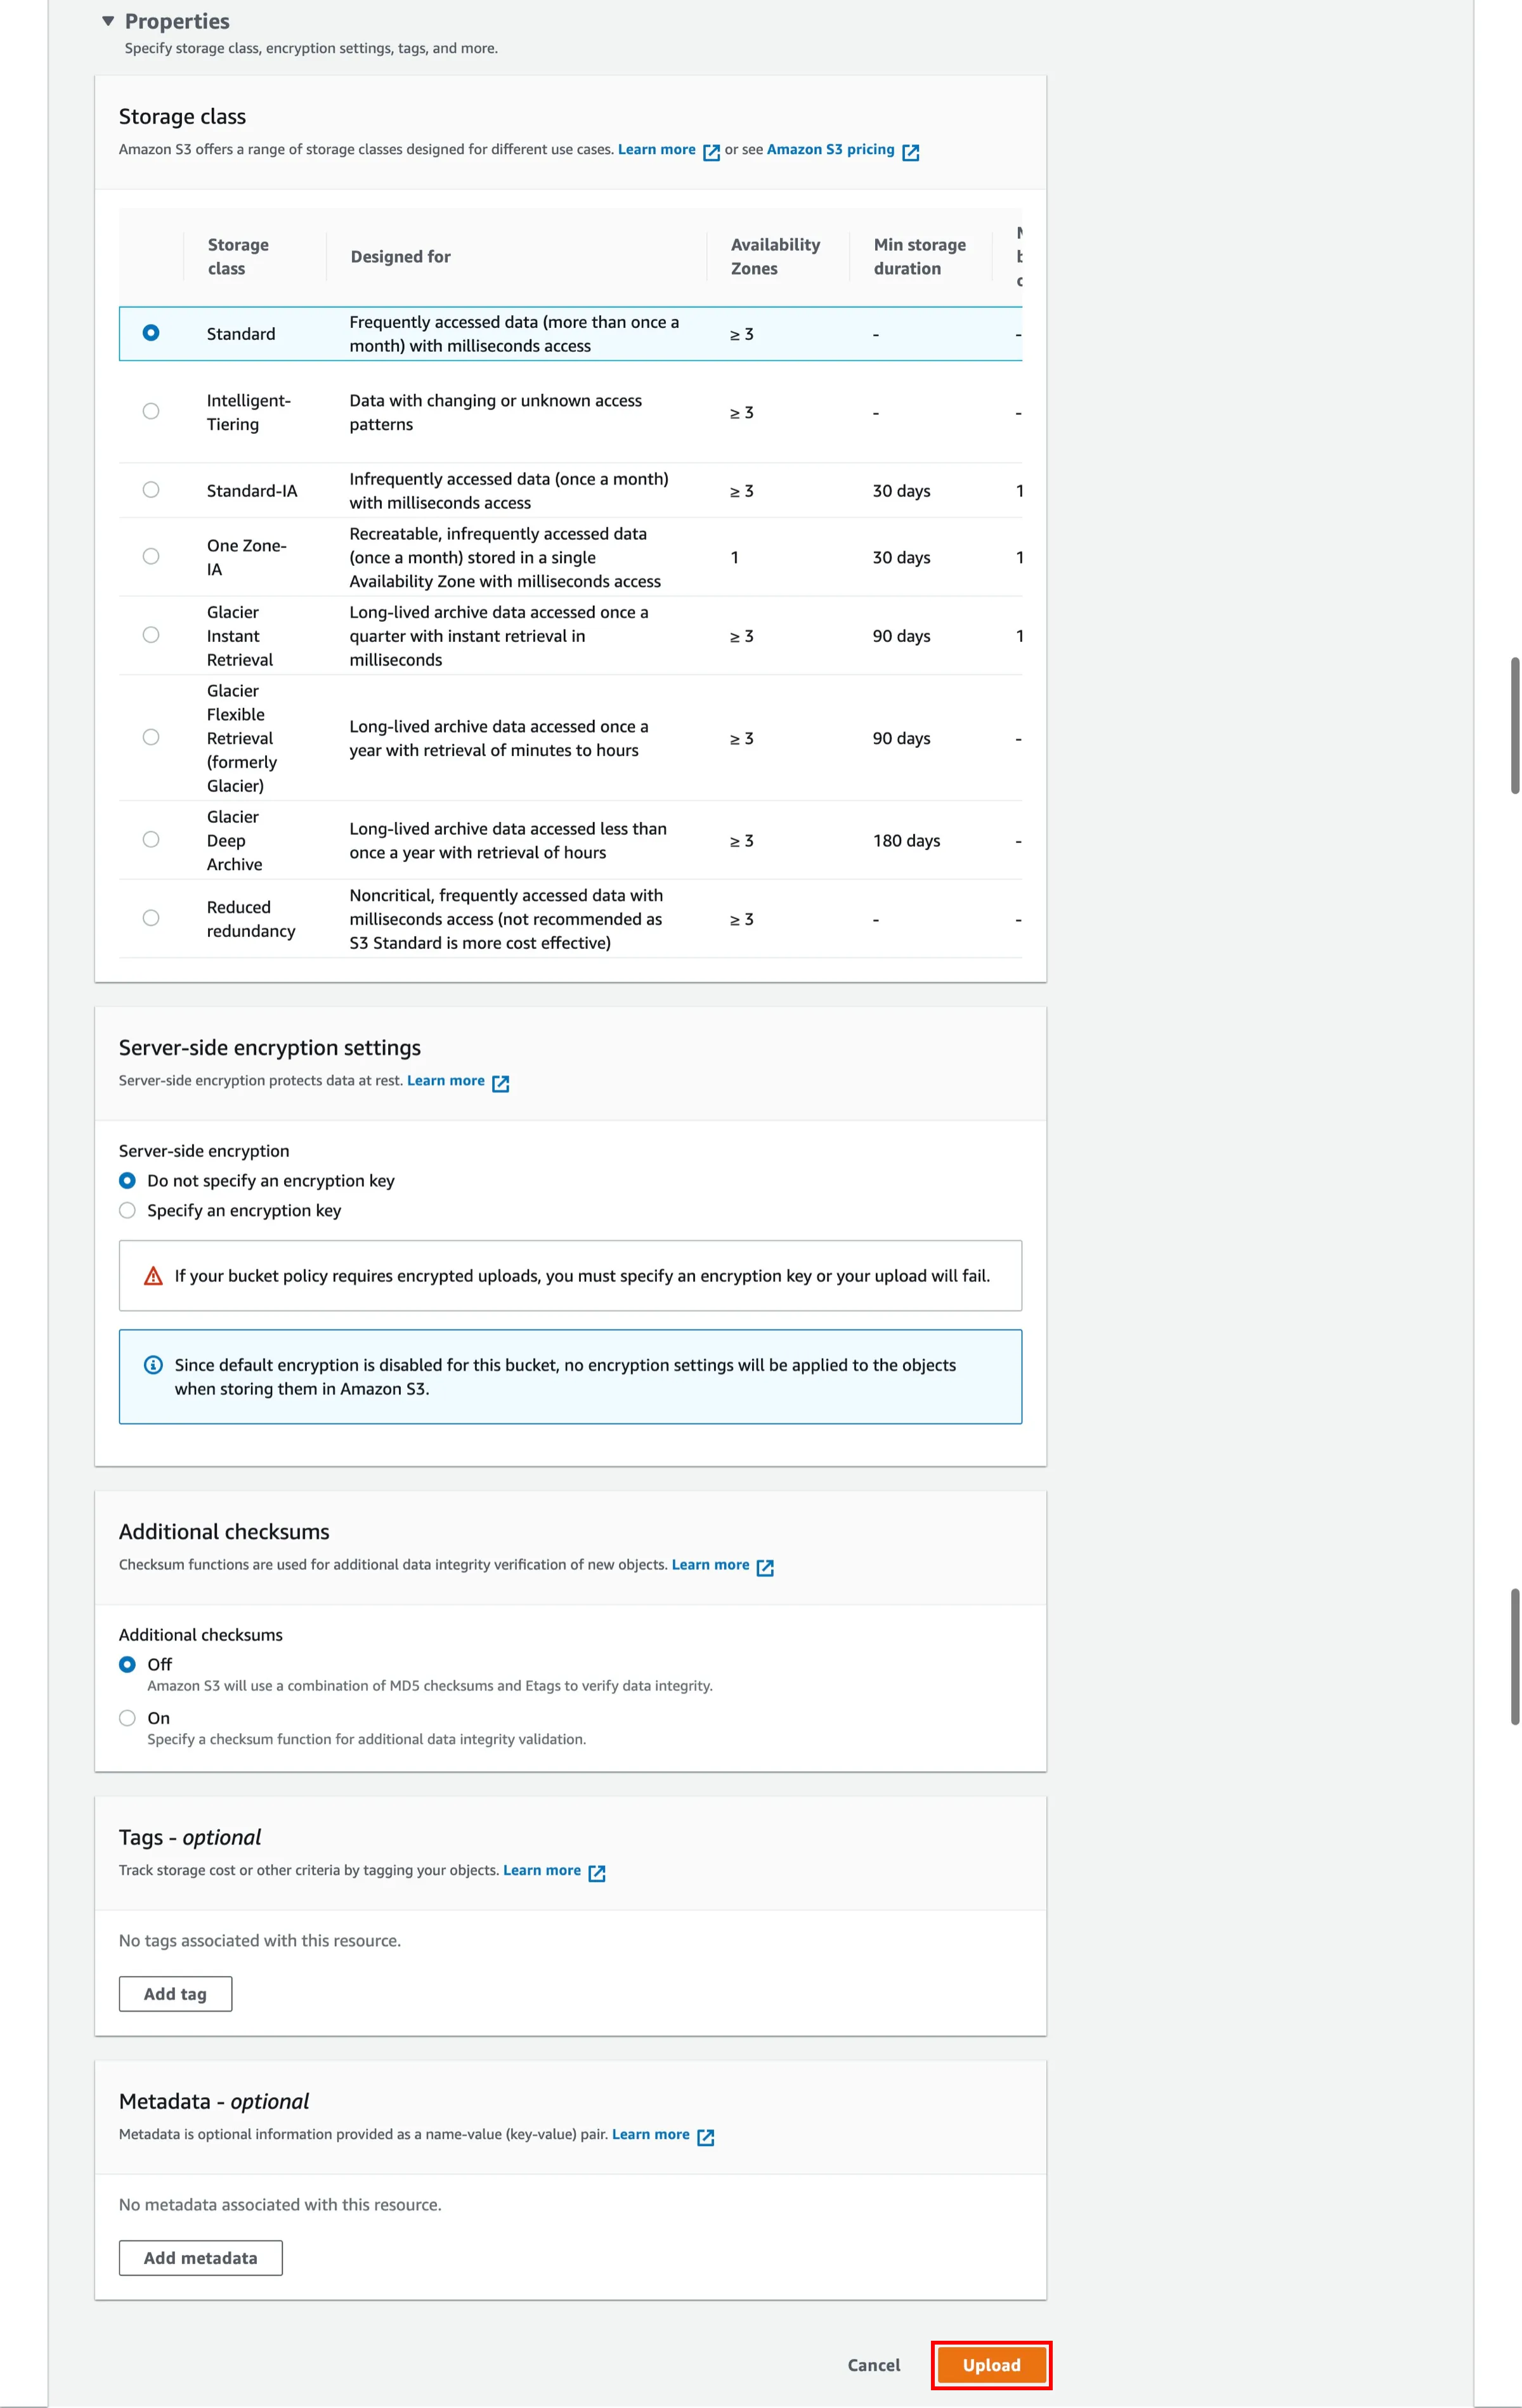Click the page vertical scrollbar thumb
Viewport: 1522px width, 2408px height.
pos(1514,725)
